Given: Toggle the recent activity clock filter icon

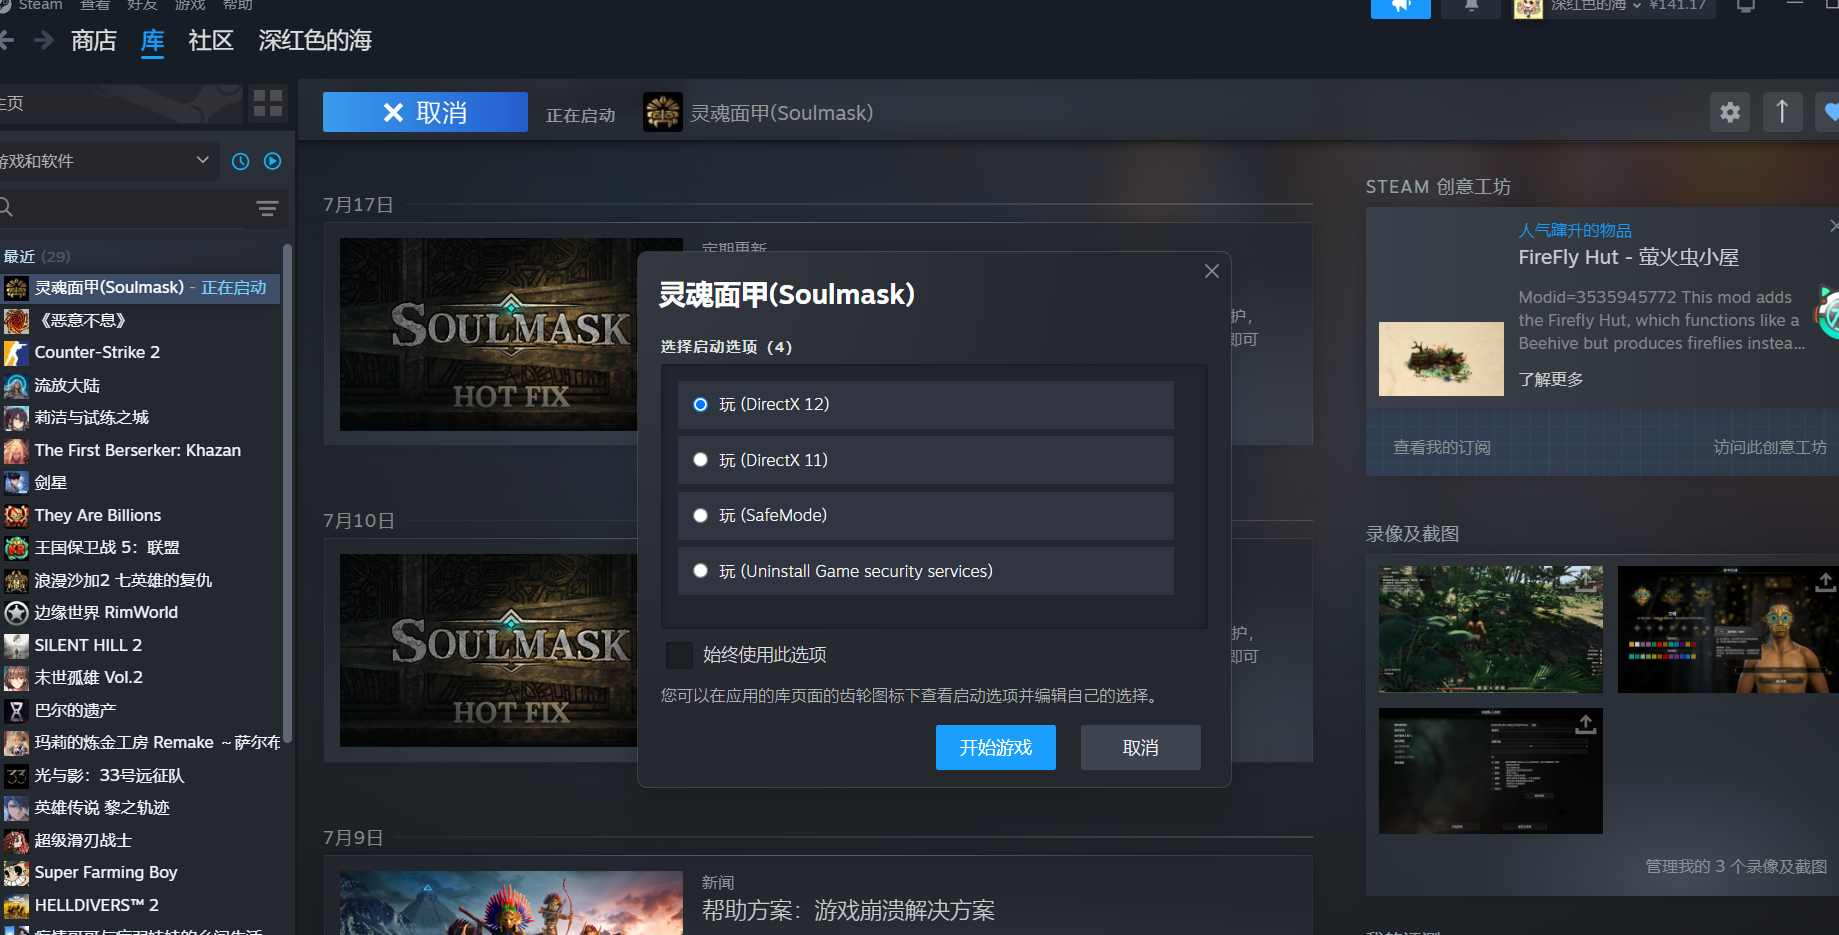Looking at the screenshot, I should click(x=240, y=161).
